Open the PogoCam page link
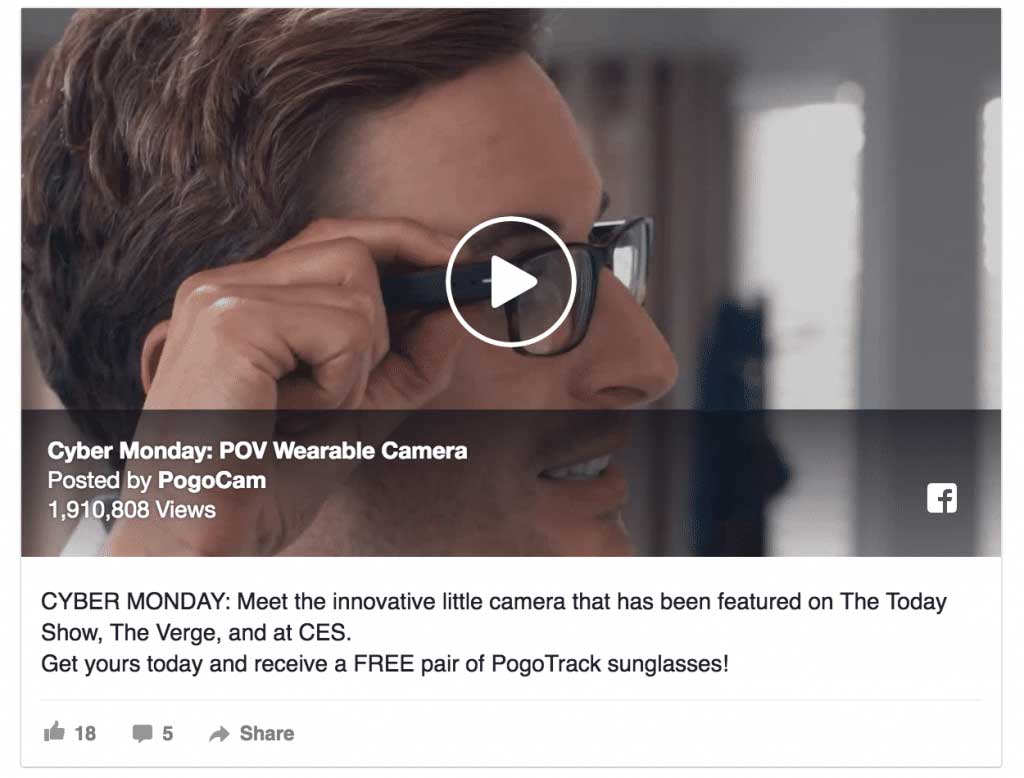Viewport: 1024px width, 778px height. coord(212,480)
